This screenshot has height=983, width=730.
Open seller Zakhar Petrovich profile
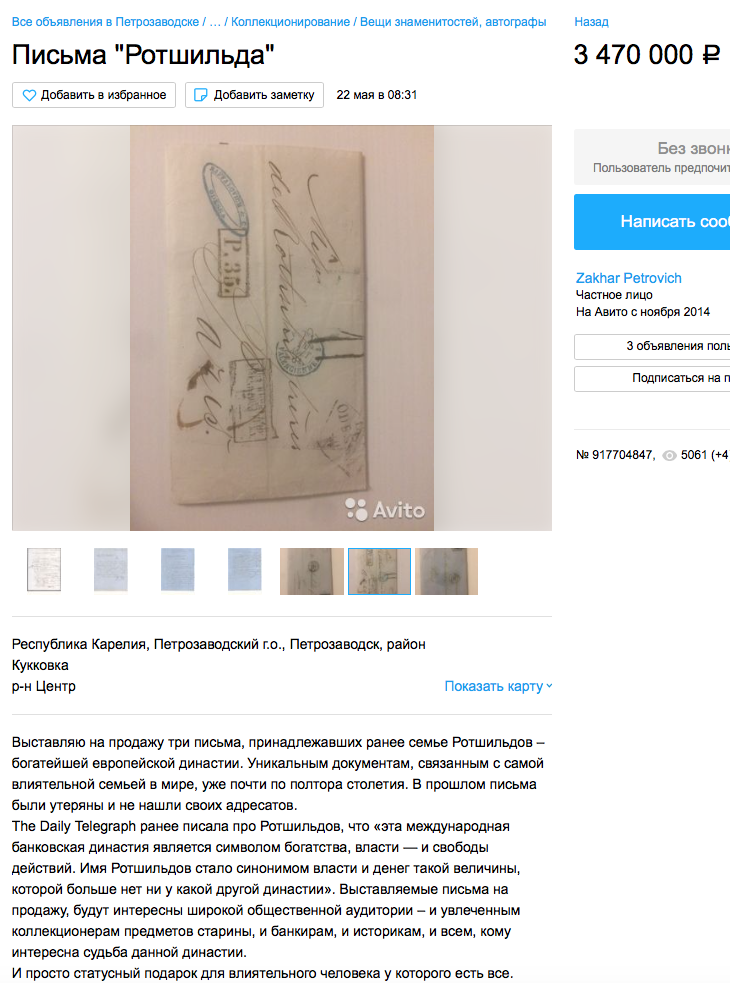[628, 278]
